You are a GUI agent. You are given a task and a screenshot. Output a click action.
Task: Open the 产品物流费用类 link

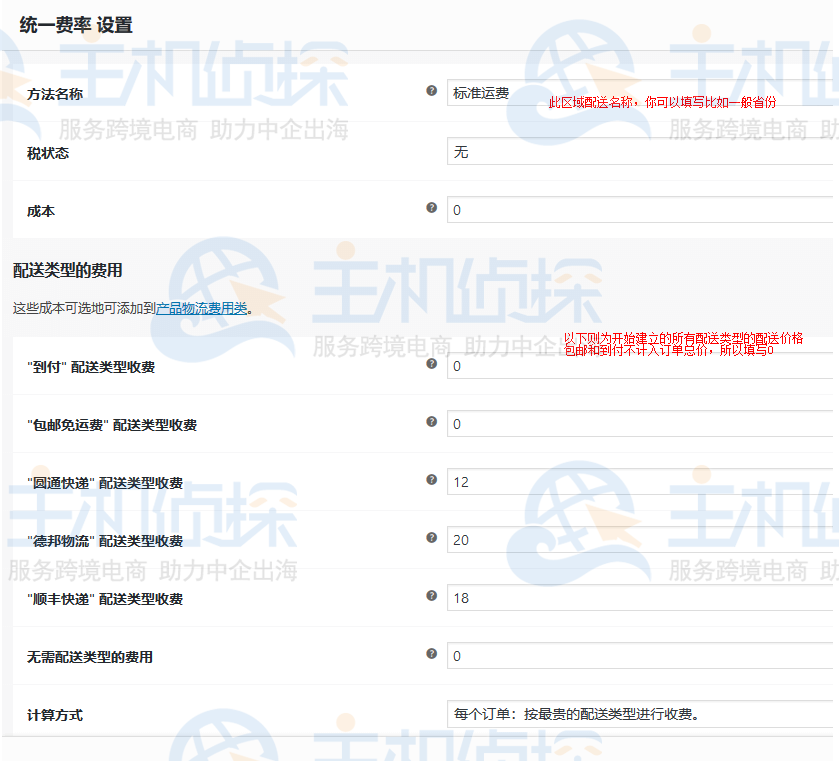(201, 308)
